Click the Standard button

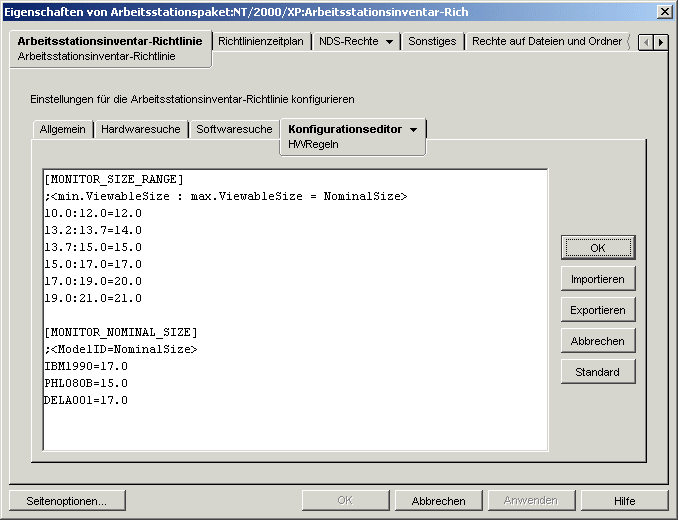click(598, 372)
